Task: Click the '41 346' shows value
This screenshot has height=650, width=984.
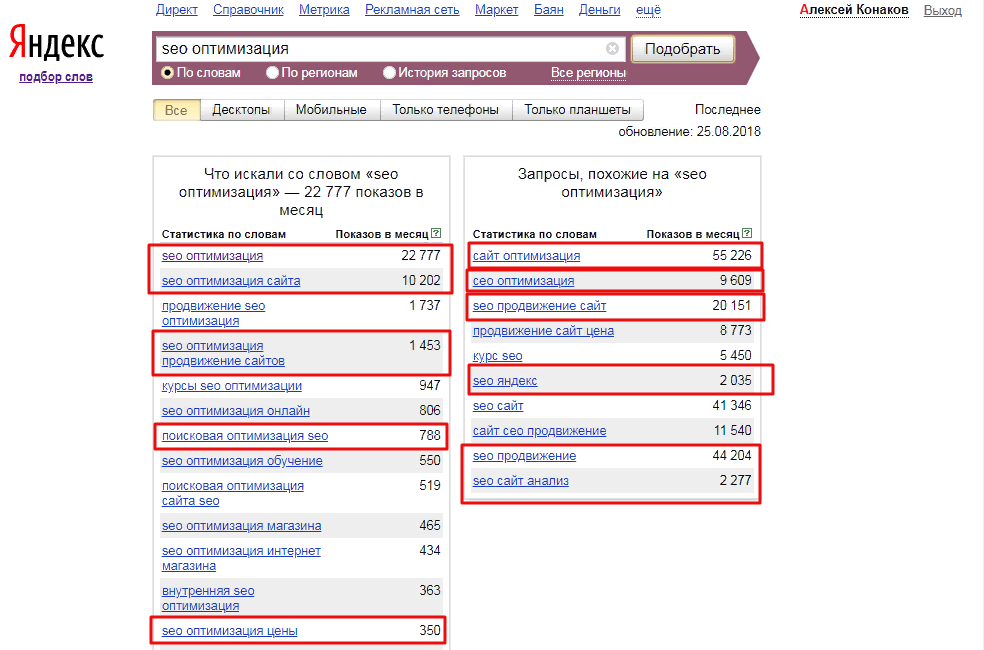Action: [x=732, y=405]
